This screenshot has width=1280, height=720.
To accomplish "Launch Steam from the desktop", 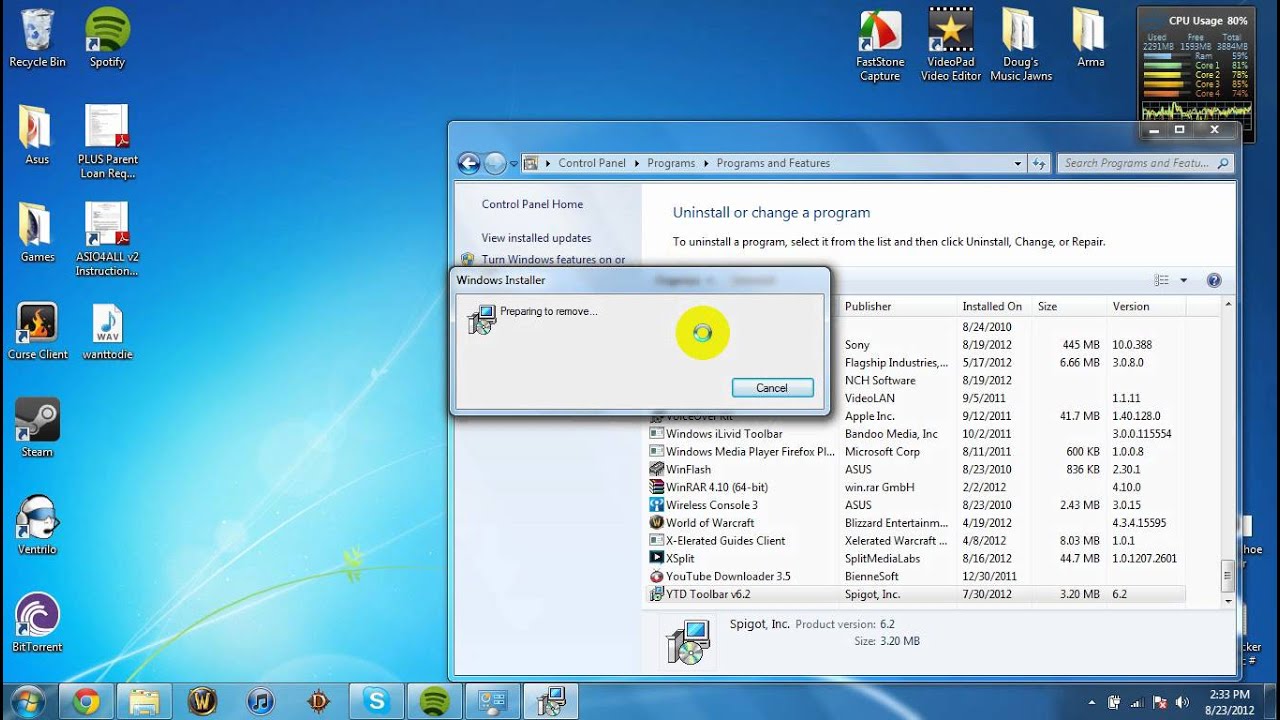I will coord(37,428).
